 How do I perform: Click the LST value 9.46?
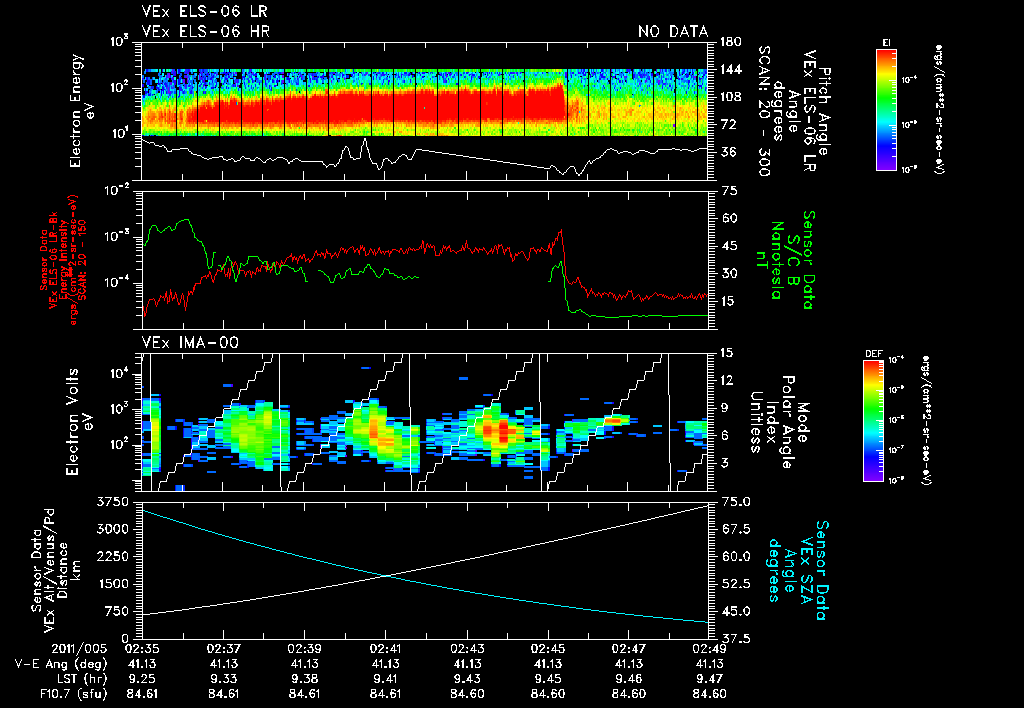(x=628, y=679)
